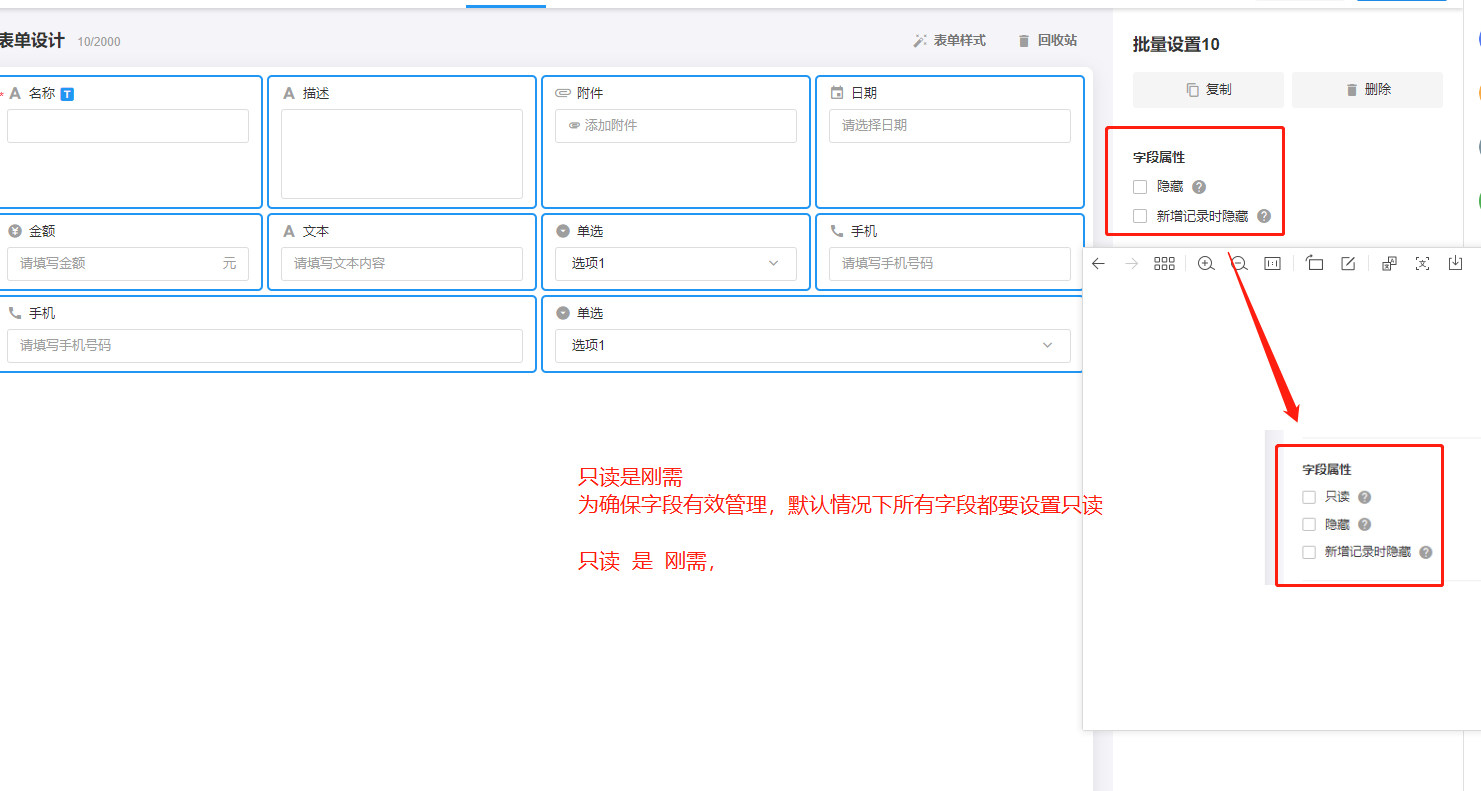Screen dimensions: 1481x791
Task: Click the back arrow in image viewer toolbar
Action: point(1098,264)
